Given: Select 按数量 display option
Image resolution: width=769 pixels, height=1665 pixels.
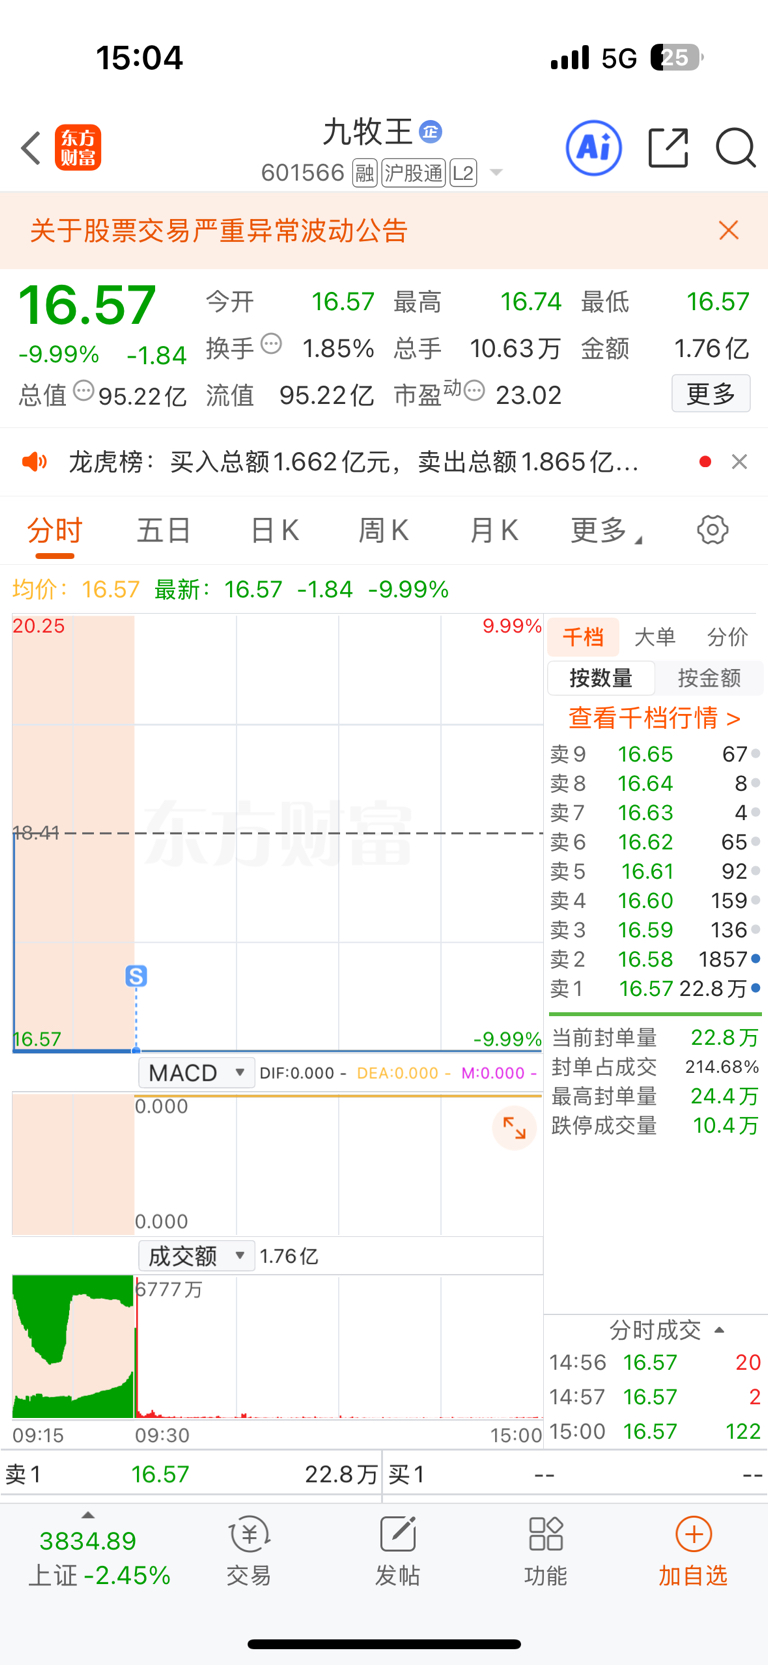Looking at the screenshot, I should pyautogui.click(x=601, y=678).
